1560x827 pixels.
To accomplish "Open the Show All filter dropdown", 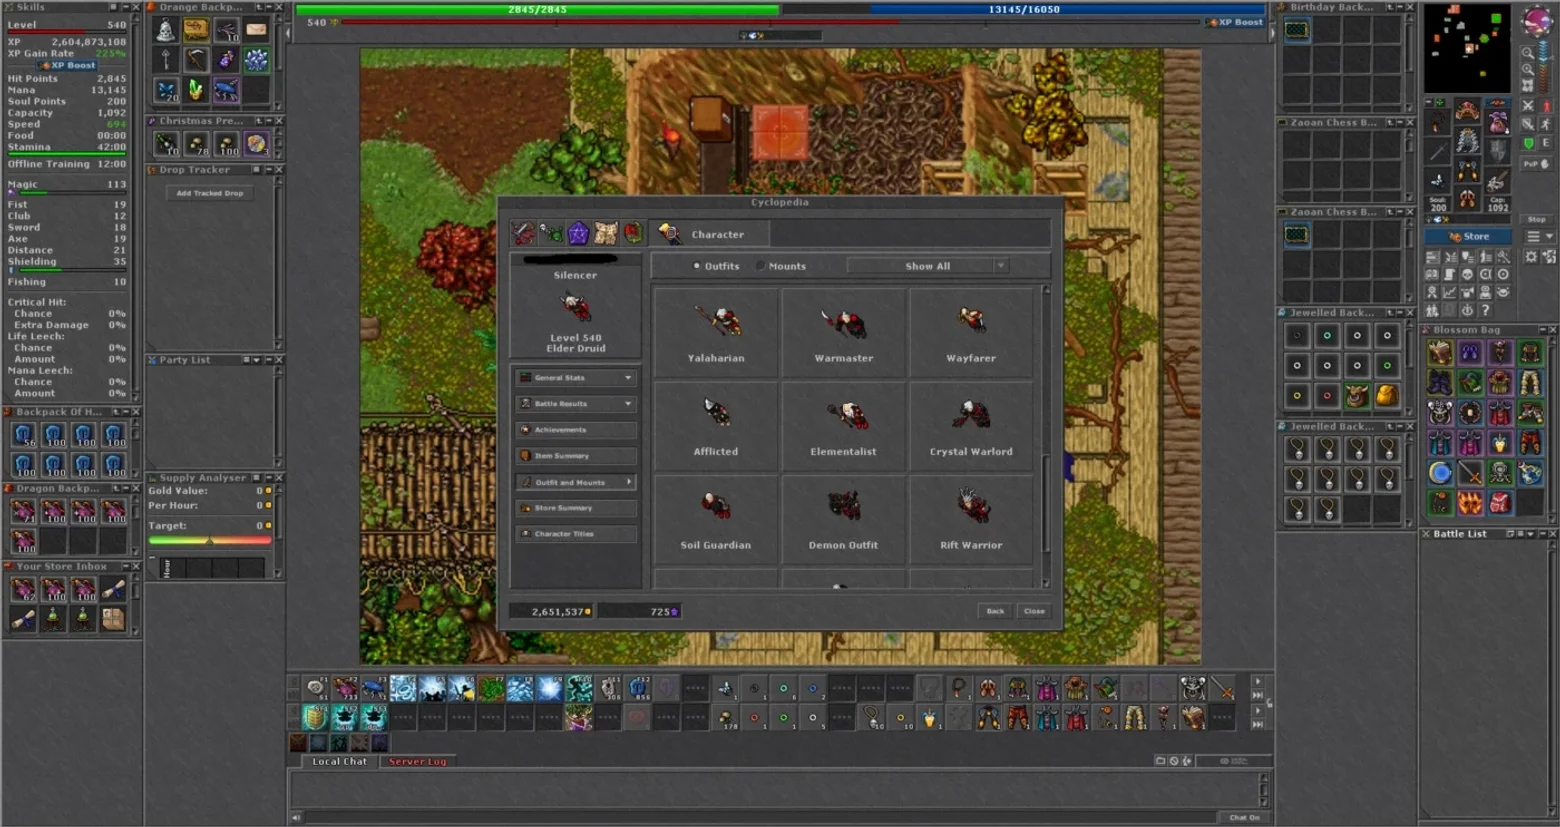I will [x=927, y=266].
